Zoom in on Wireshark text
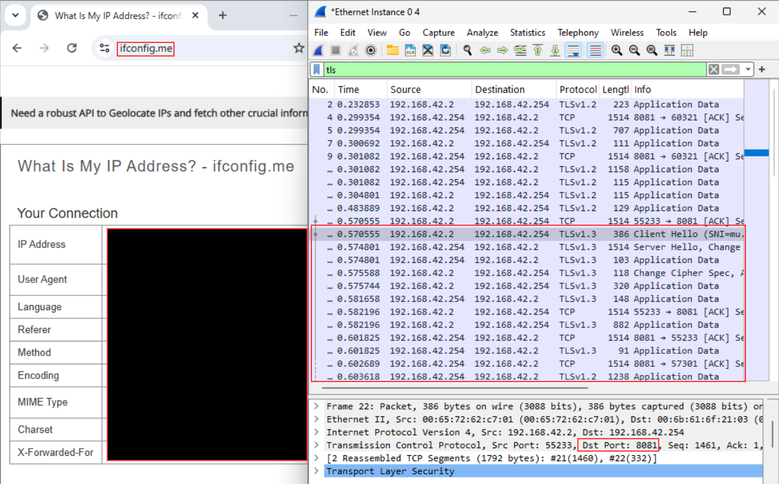Screen dimensions: 779x484 coord(617,50)
